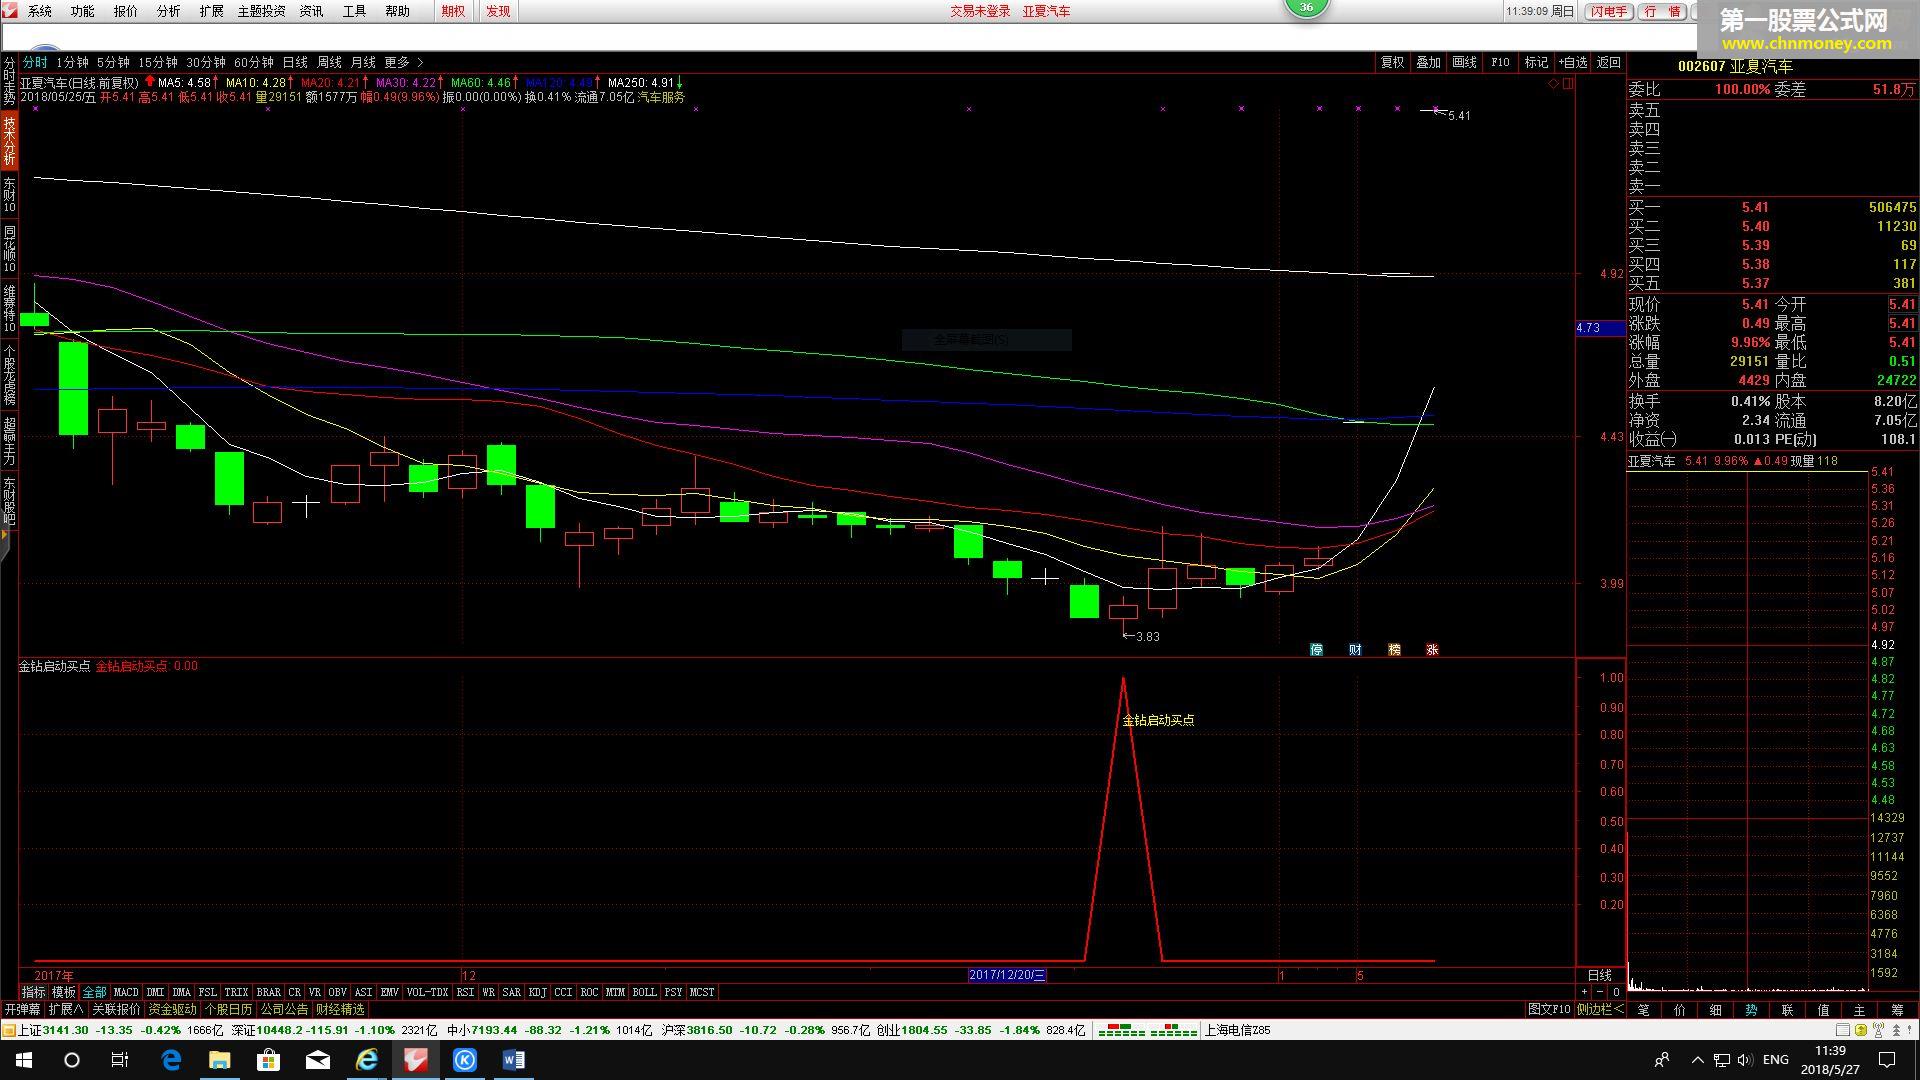Select 技术分析 in left sidebar

pyautogui.click(x=9, y=140)
